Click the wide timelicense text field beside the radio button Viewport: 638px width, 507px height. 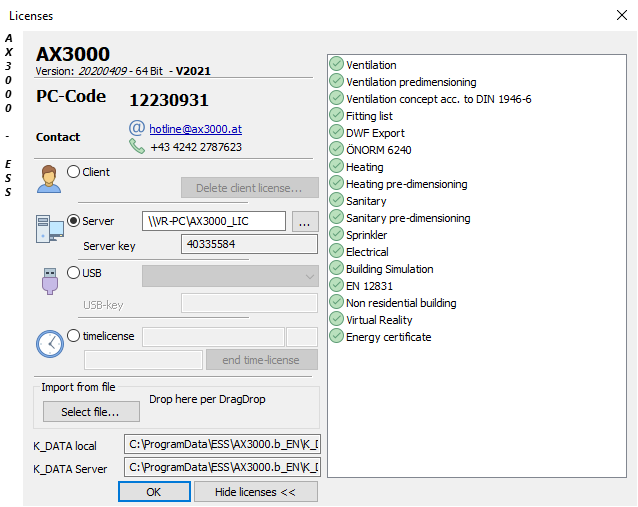click(x=213, y=337)
